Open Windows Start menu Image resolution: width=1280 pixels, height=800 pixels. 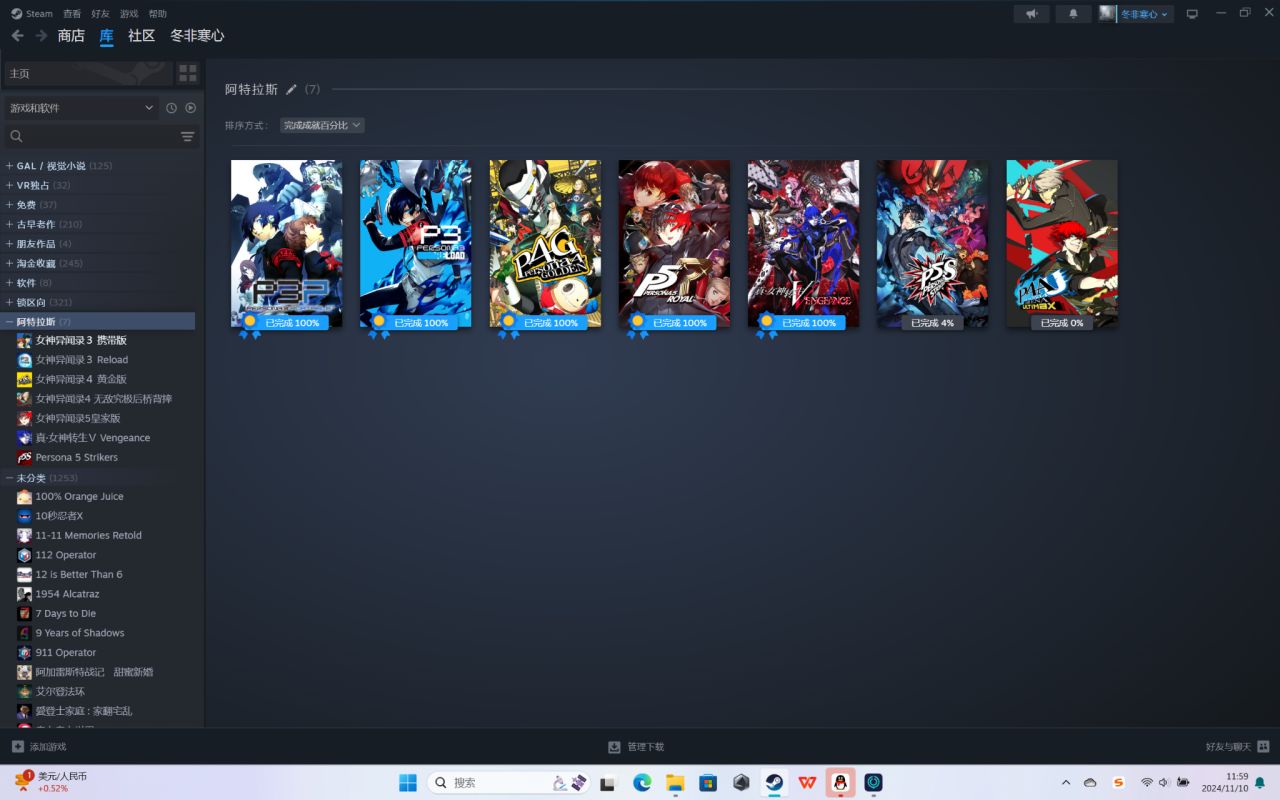click(x=408, y=782)
